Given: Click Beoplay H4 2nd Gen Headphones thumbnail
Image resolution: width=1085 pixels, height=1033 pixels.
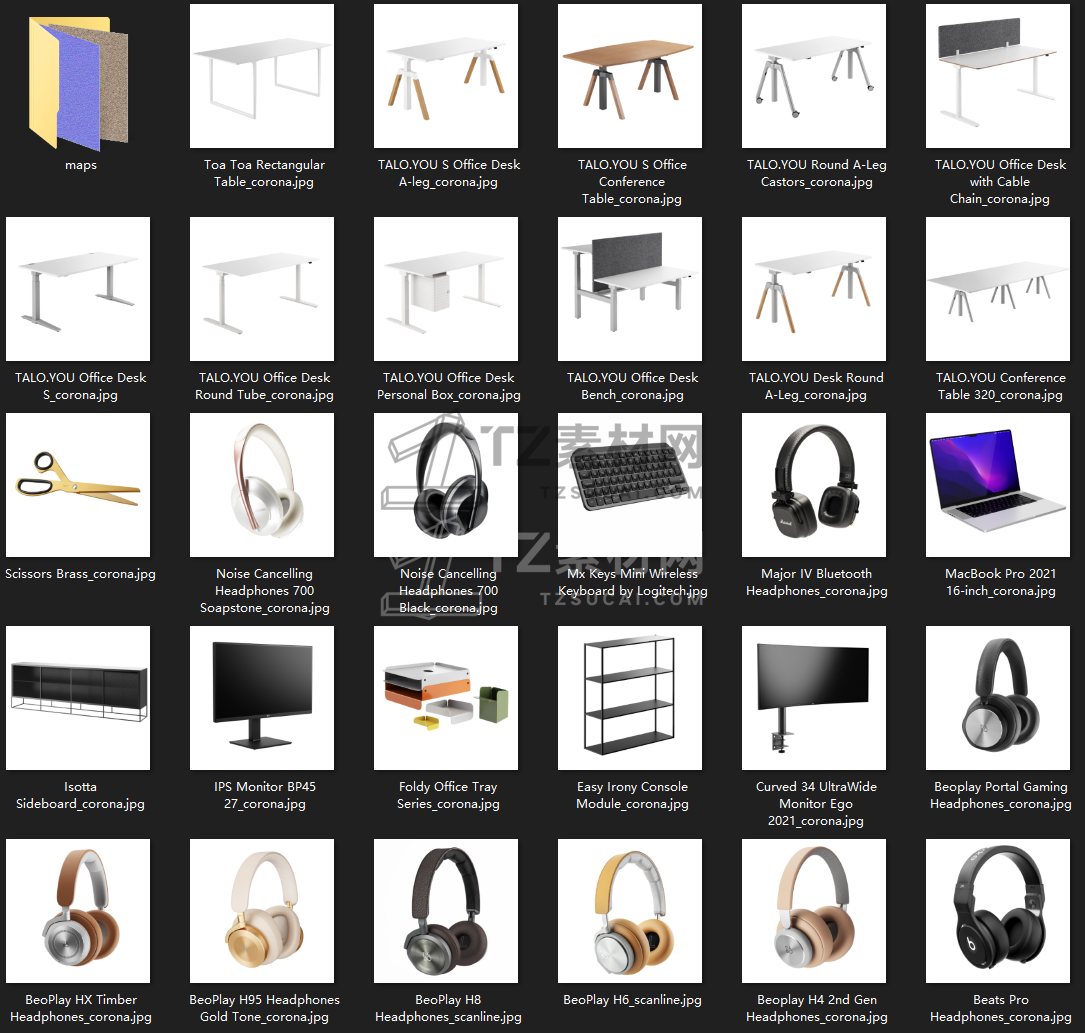Looking at the screenshot, I should coord(814,911).
